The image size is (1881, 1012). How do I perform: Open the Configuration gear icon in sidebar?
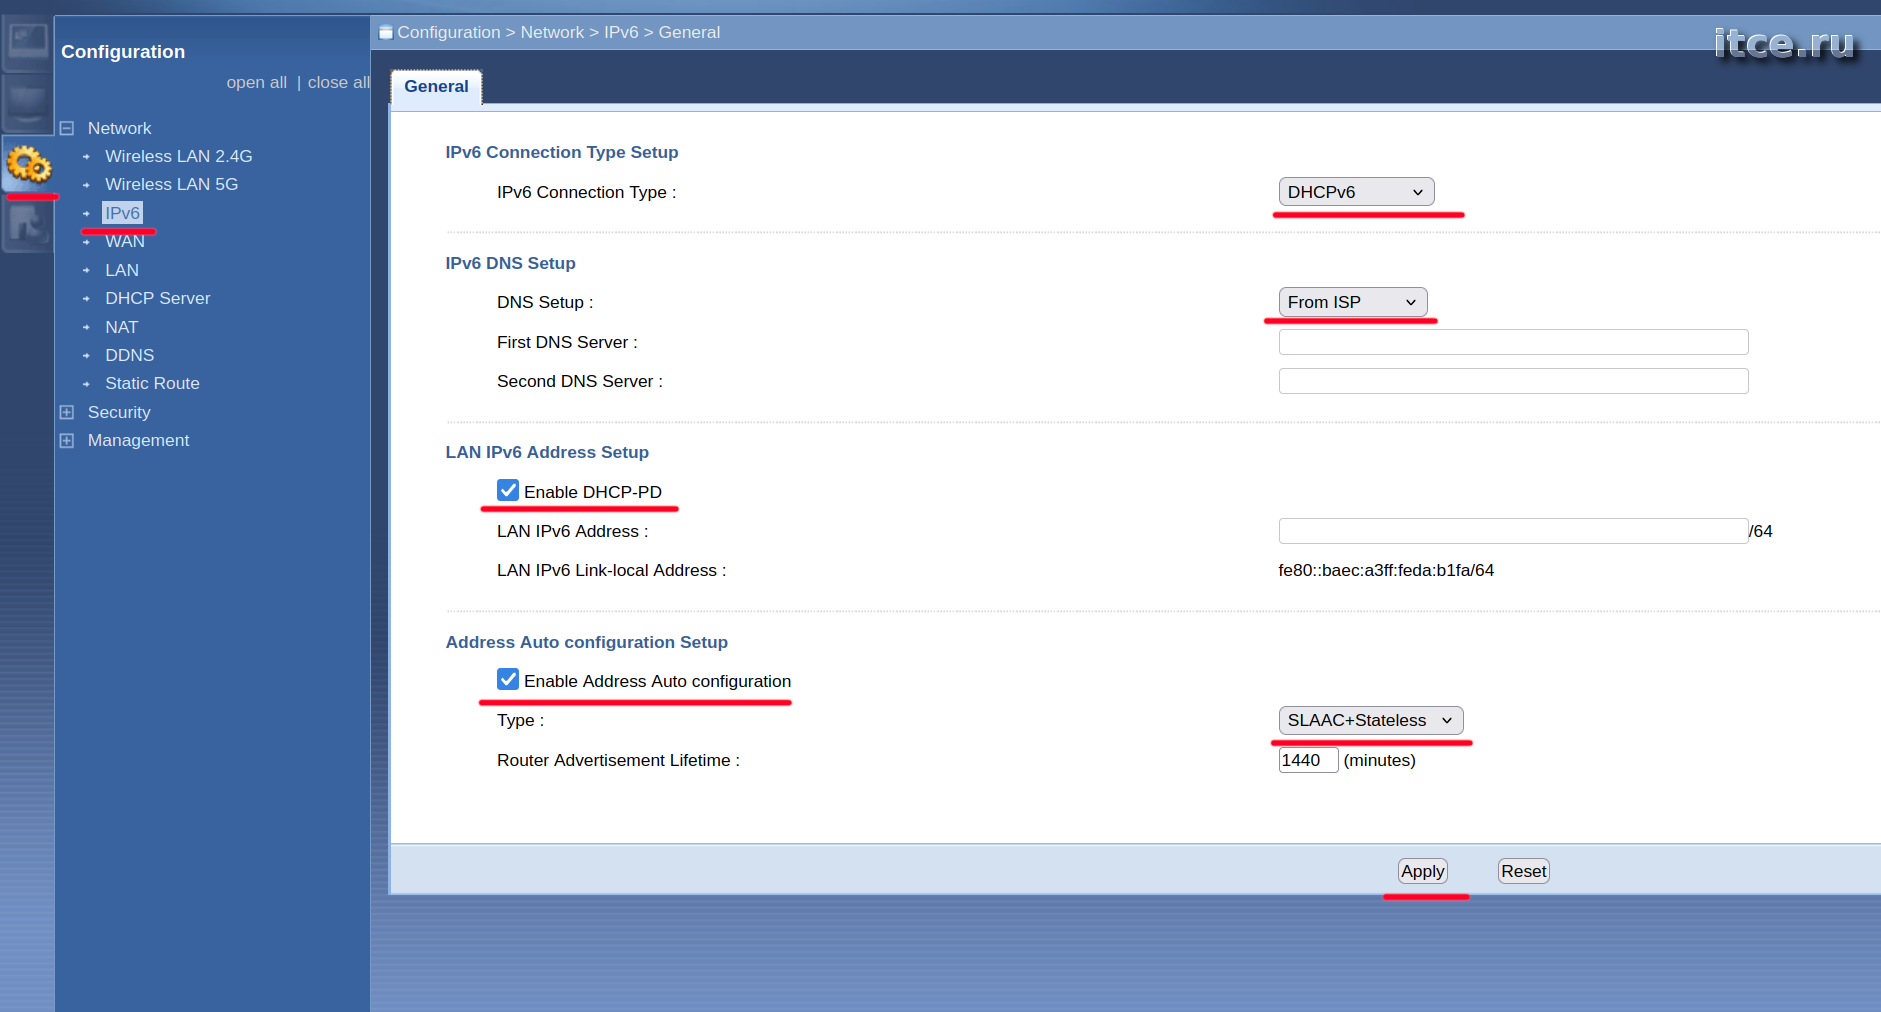click(28, 164)
